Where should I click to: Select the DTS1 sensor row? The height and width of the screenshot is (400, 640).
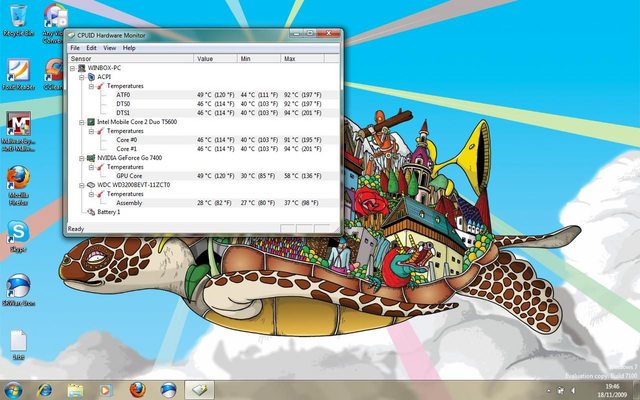203,113
